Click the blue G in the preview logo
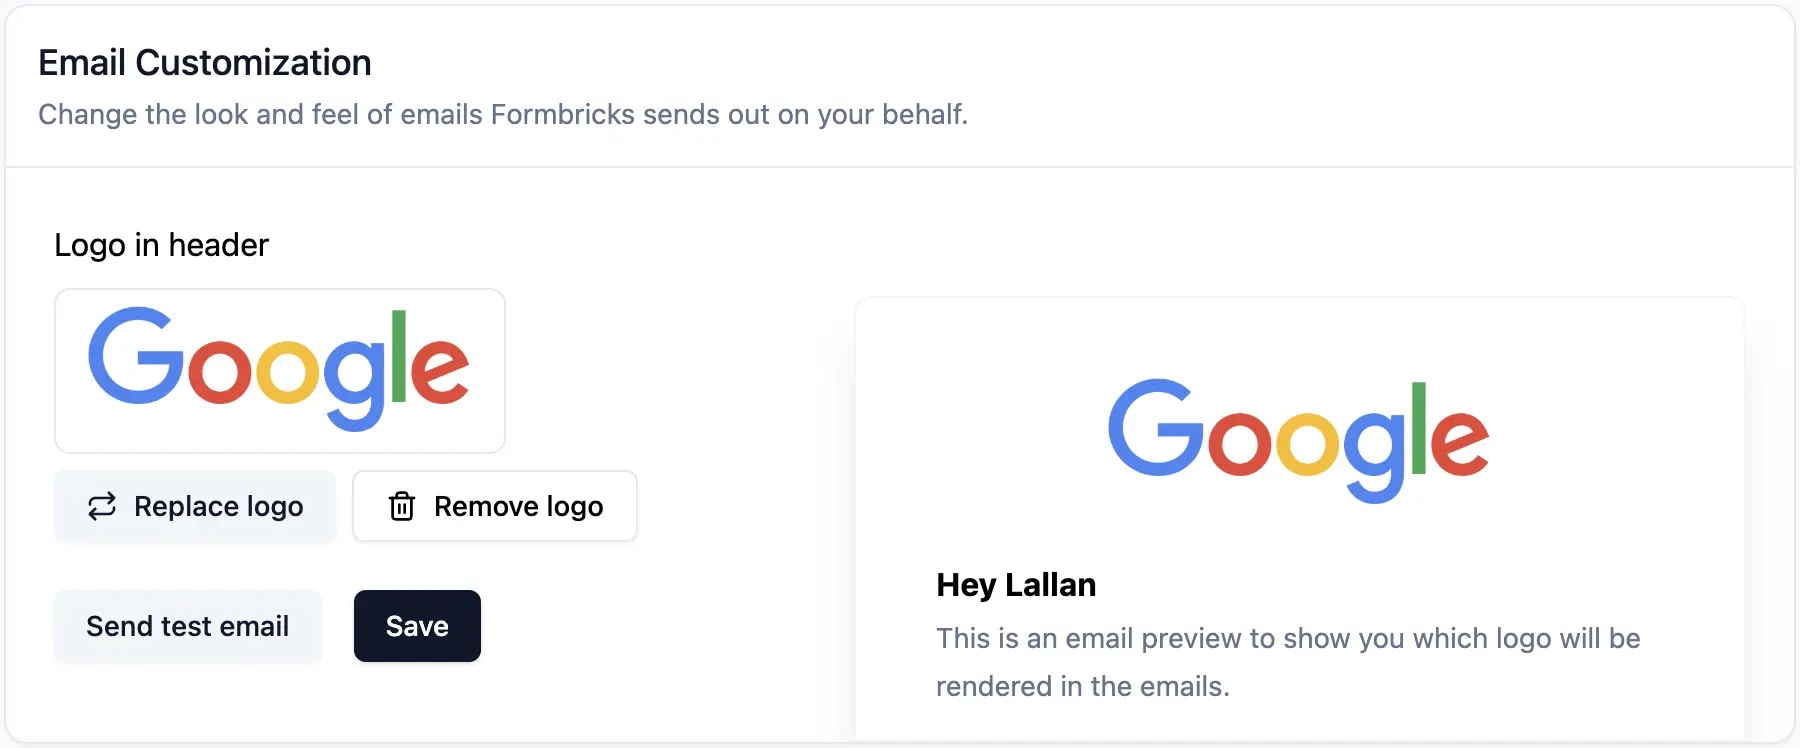The image size is (1800, 748). 1157,427
